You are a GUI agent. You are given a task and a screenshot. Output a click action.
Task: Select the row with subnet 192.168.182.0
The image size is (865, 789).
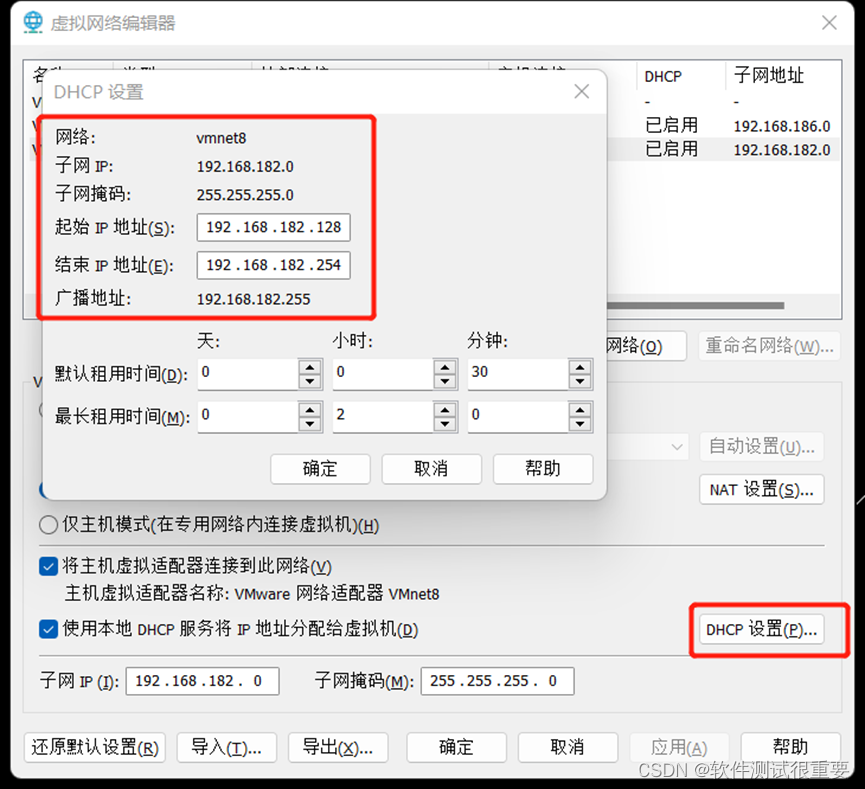click(x=724, y=150)
